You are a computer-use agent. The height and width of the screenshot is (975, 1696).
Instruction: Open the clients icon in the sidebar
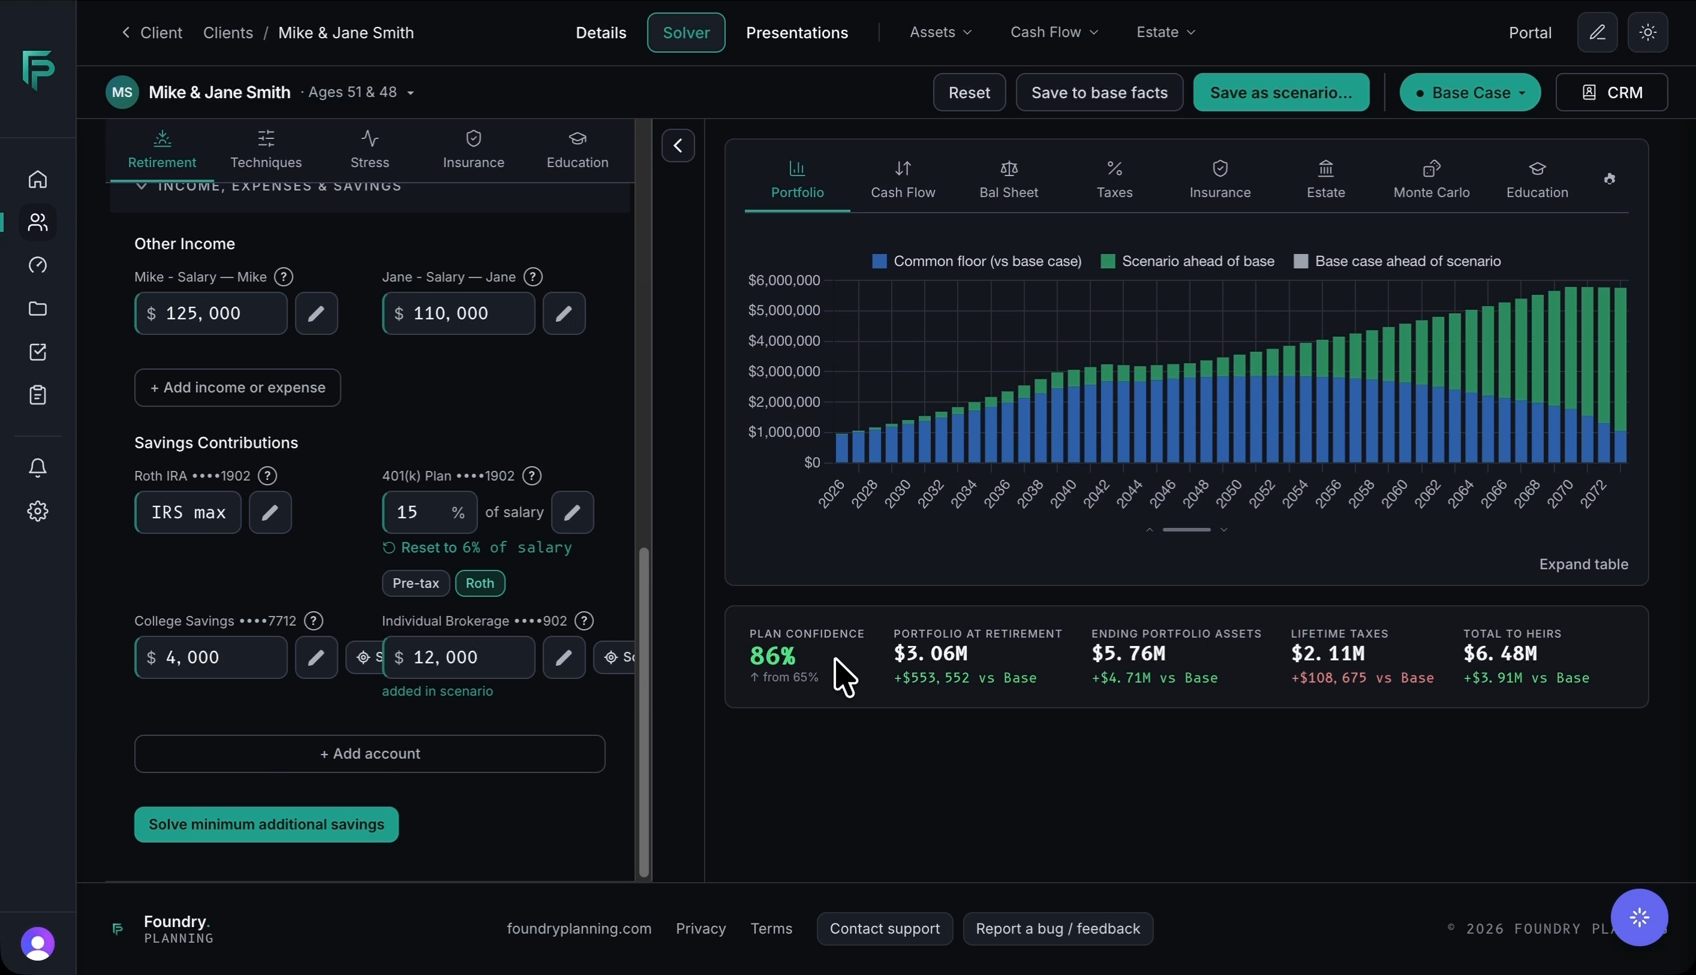point(38,222)
